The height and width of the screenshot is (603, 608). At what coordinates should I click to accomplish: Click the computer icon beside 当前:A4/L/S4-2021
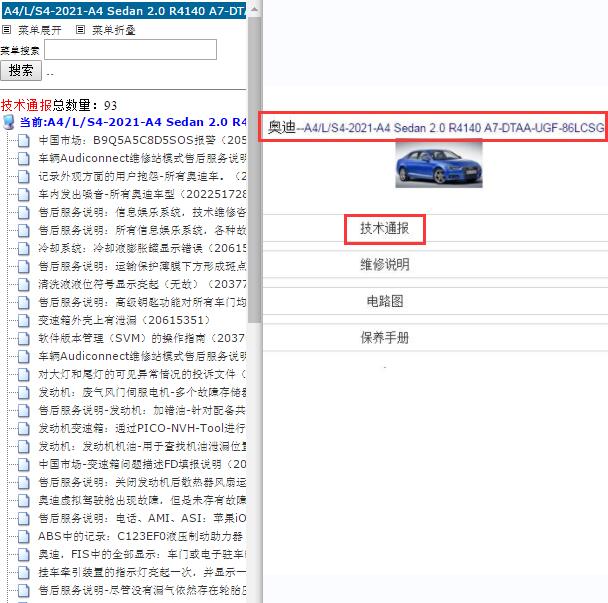(9, 122)
